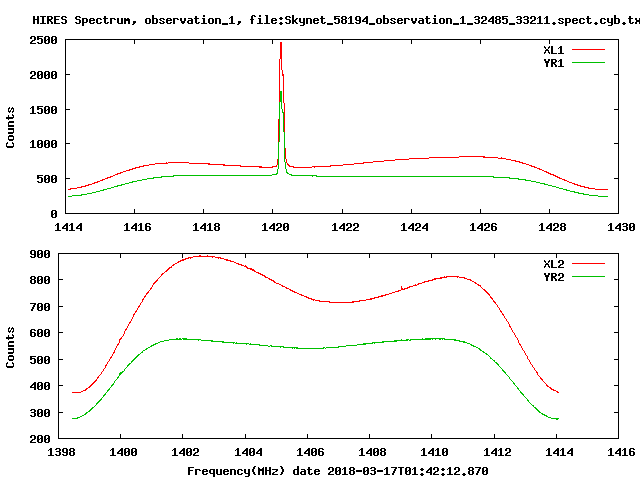Screen dimensions: 640x480
Task: Click the 1422 x-axis tick label
Action: (x=345, y=227)
